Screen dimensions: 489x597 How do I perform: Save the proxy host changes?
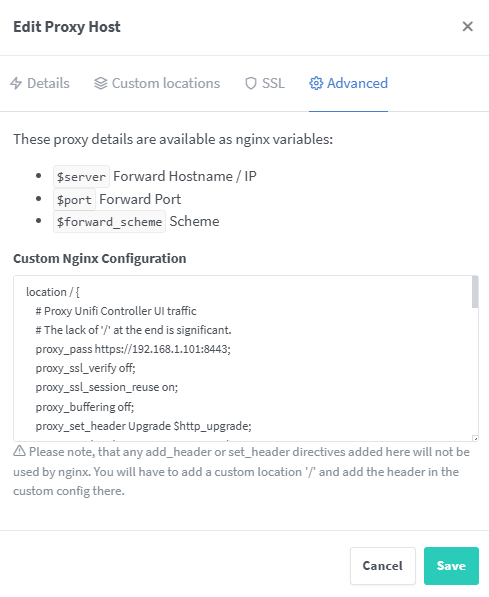(x=451, y=566)
